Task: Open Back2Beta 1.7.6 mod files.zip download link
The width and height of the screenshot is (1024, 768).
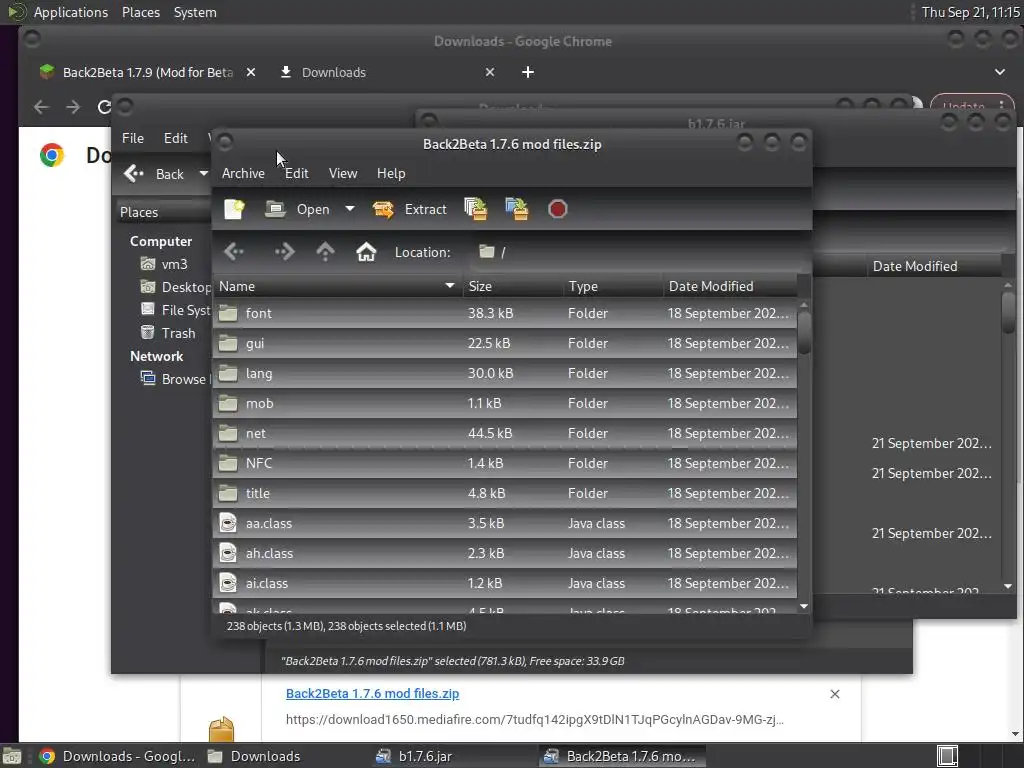Action: click(x=372, y=694)
